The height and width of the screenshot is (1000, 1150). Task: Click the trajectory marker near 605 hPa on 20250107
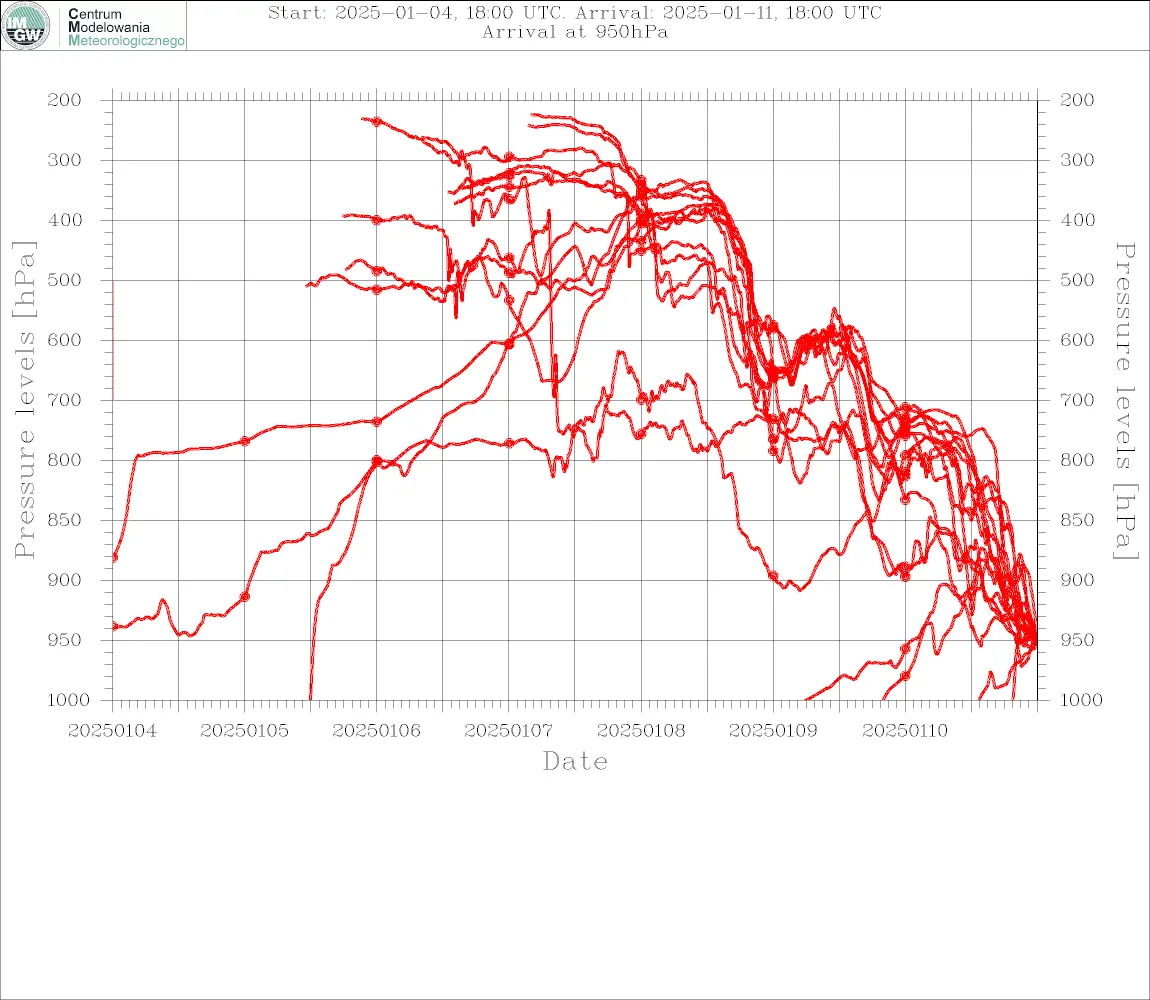(509, 344)
